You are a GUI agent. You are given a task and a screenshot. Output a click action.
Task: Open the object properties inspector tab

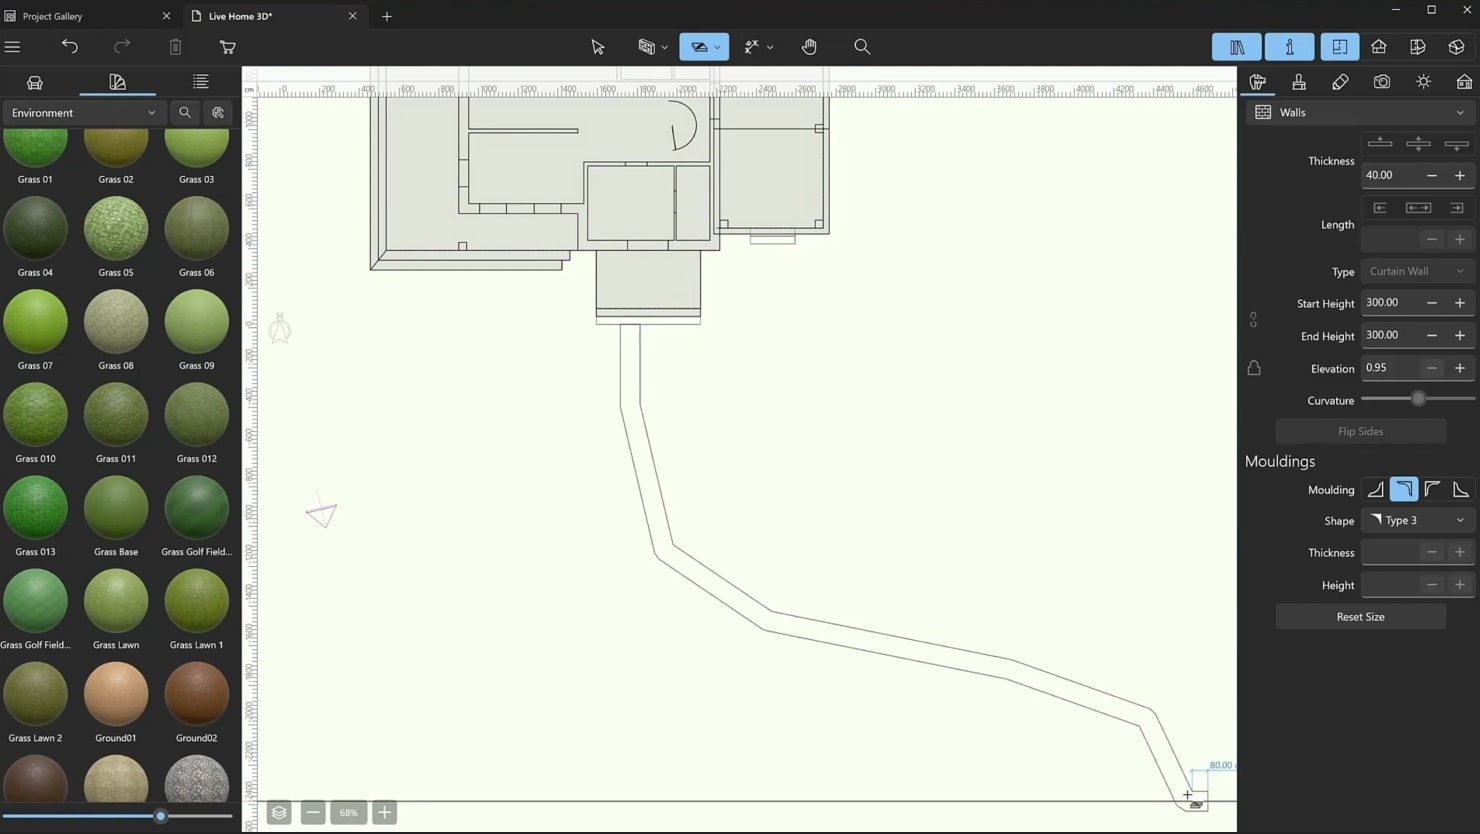point(1258,82)
